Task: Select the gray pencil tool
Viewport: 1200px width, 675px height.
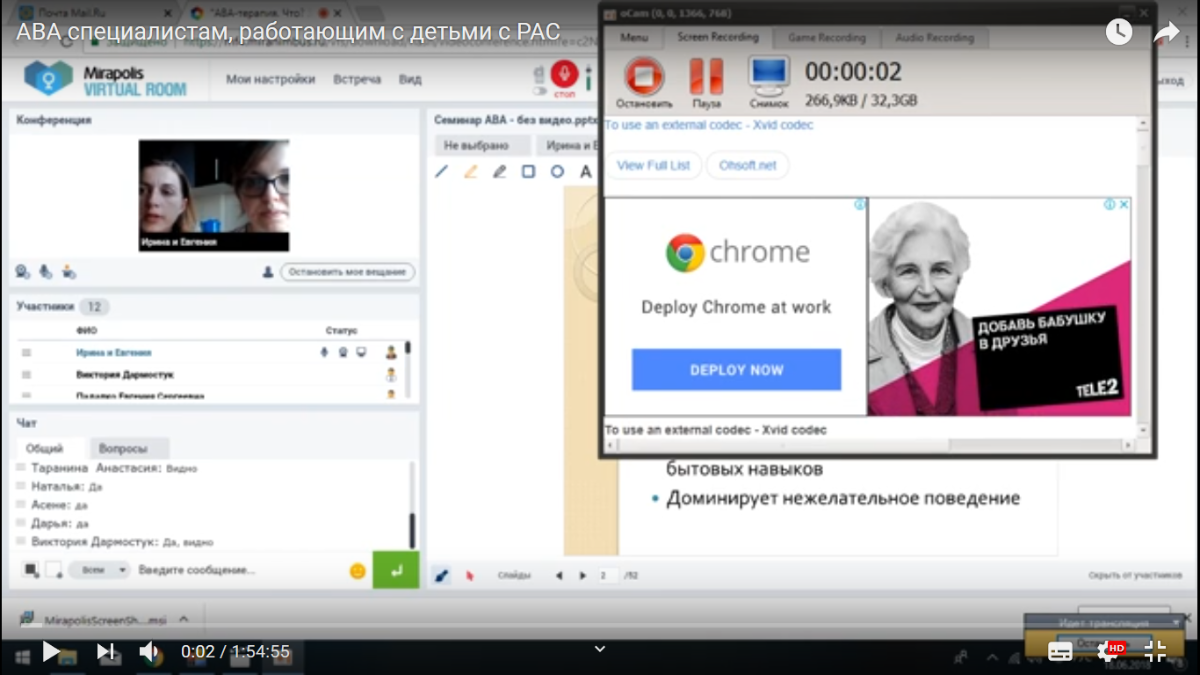Action: (499, 172)
